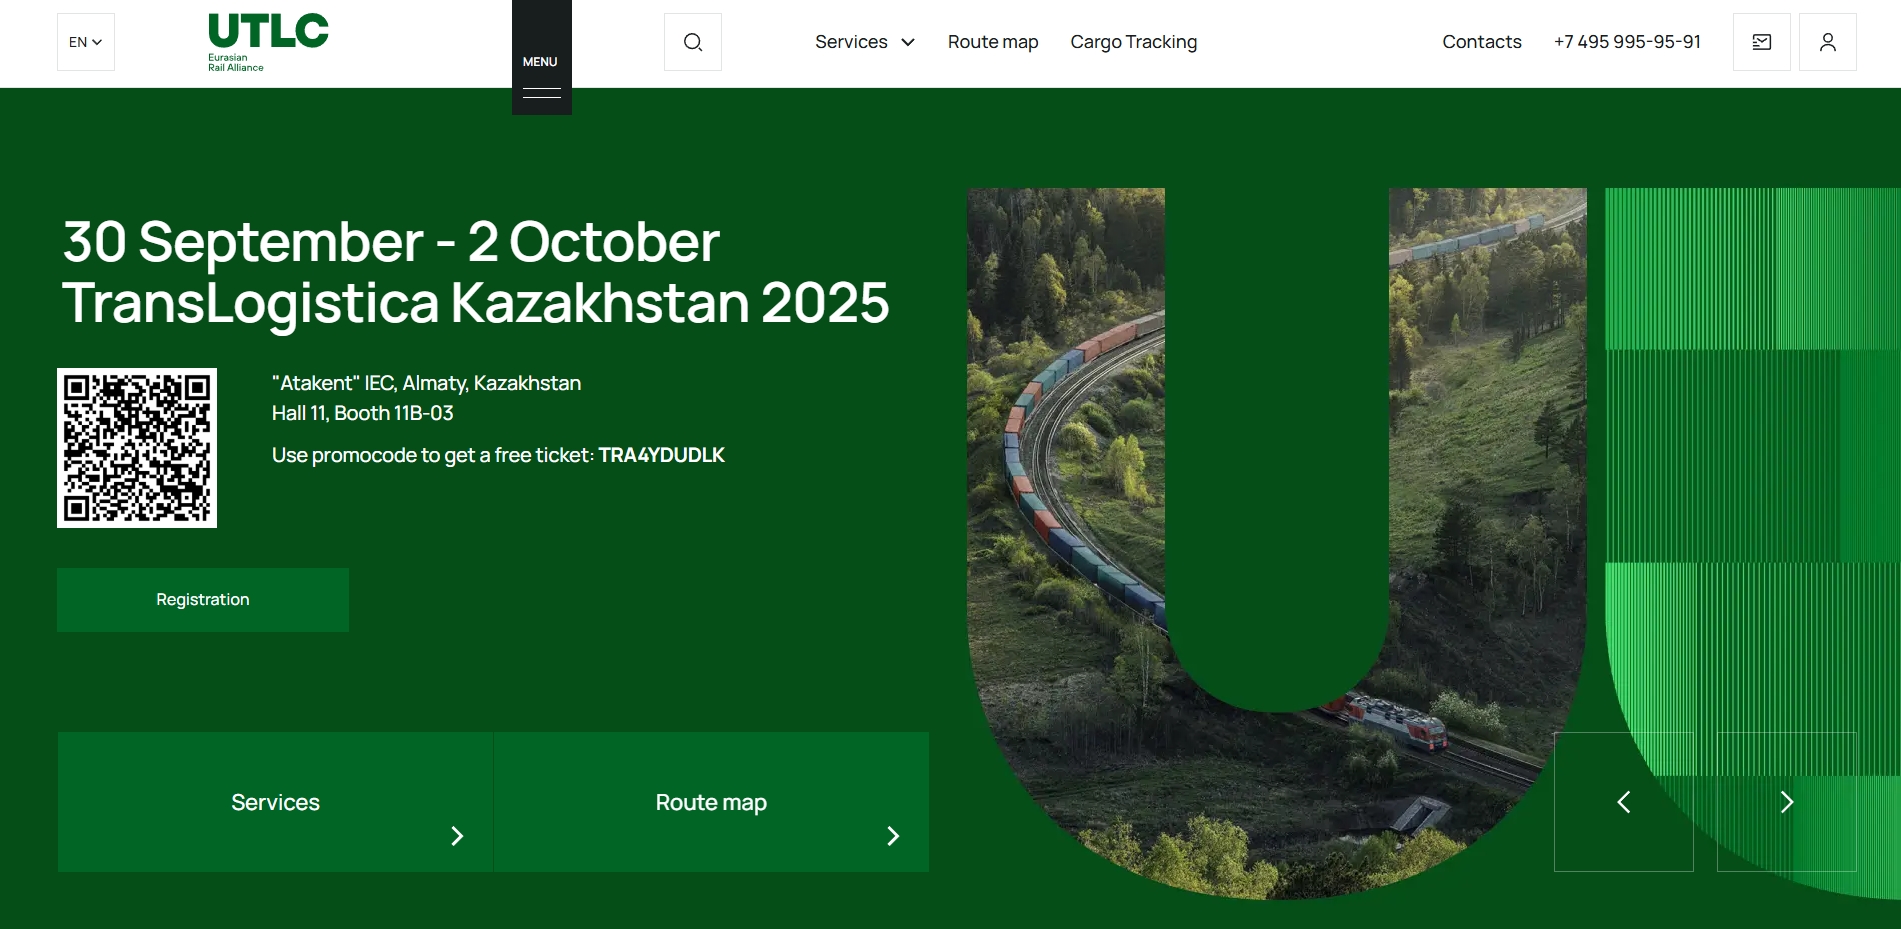The image size is (1901, 929).
Task: Select Cargo Tracking in the navigation bar
Action: (x=1133, y=42)
